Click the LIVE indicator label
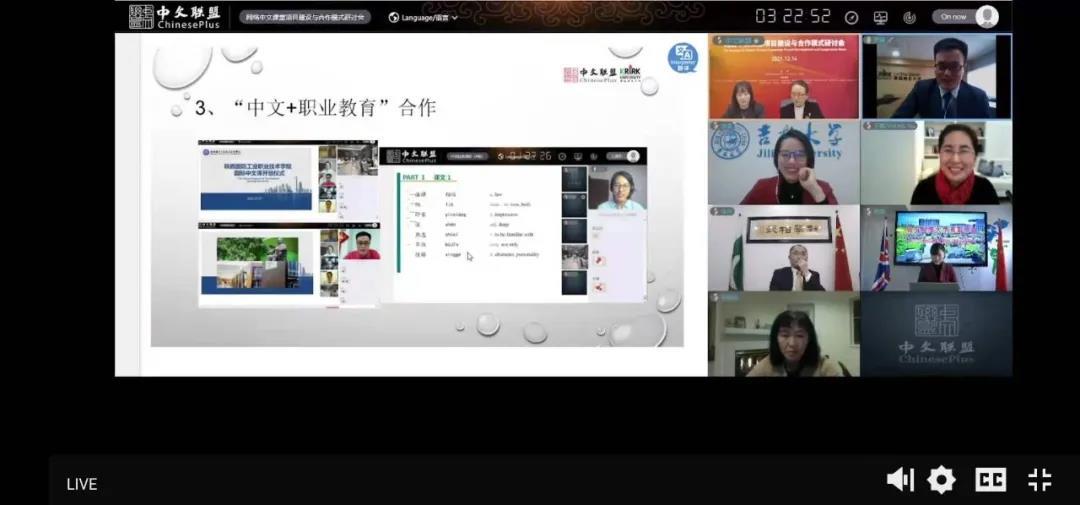 (x=81, y=484)
